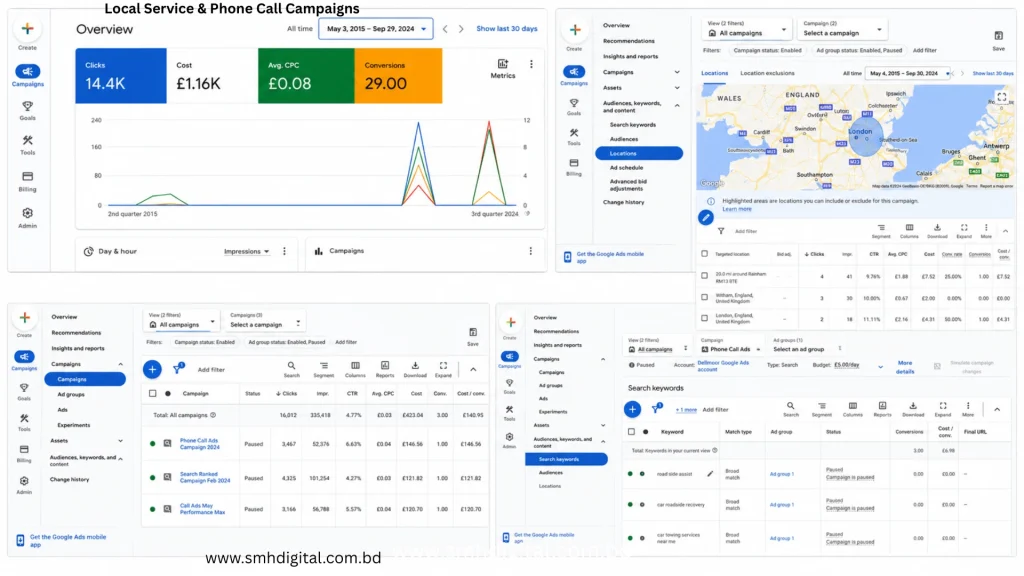Click Show last 30 days in Overview dashboard
Viewport: 1024px width, 576px height.
(507, 29)
